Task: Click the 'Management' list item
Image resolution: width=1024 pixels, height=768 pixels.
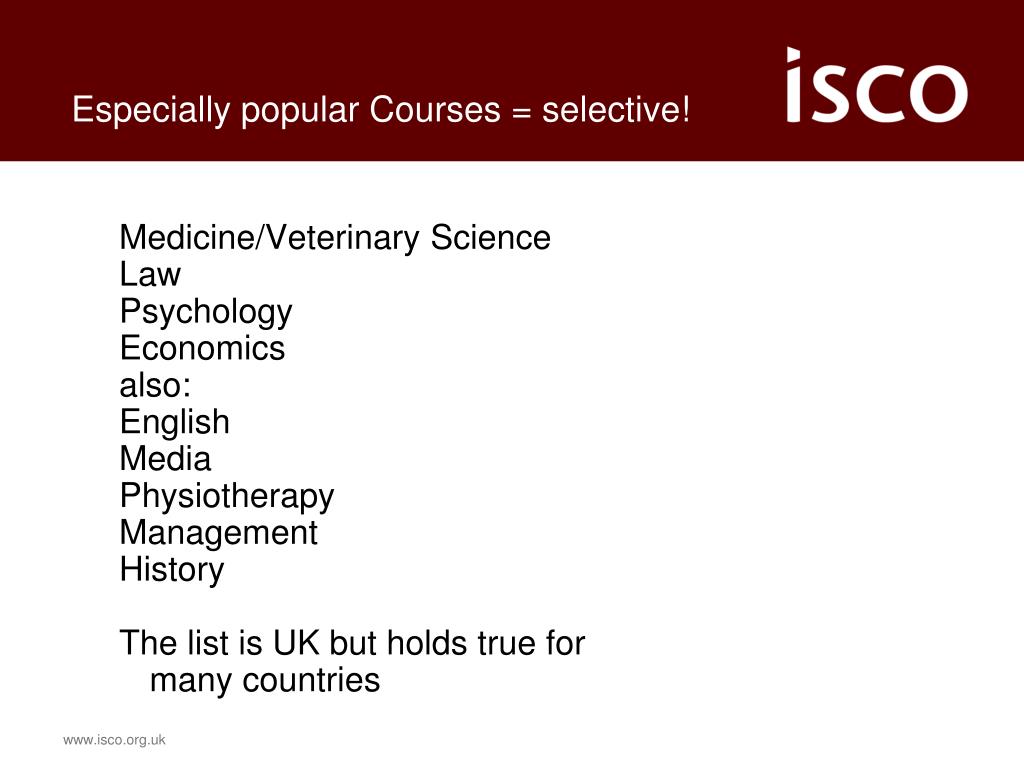Action: 218,533
